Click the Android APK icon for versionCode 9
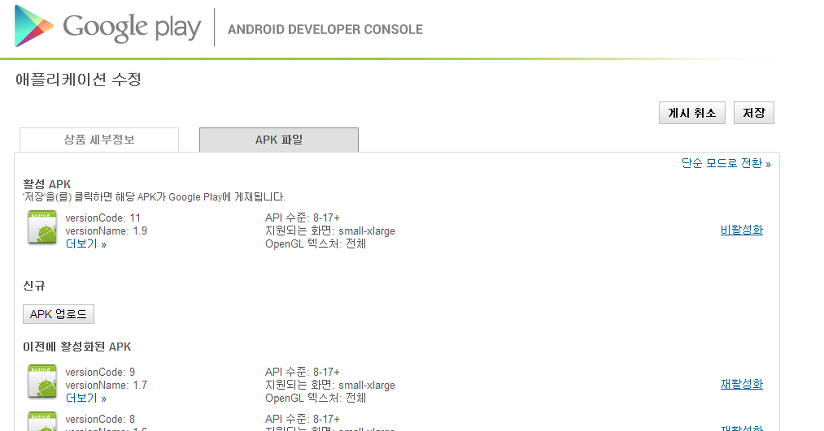 point(42,382)
